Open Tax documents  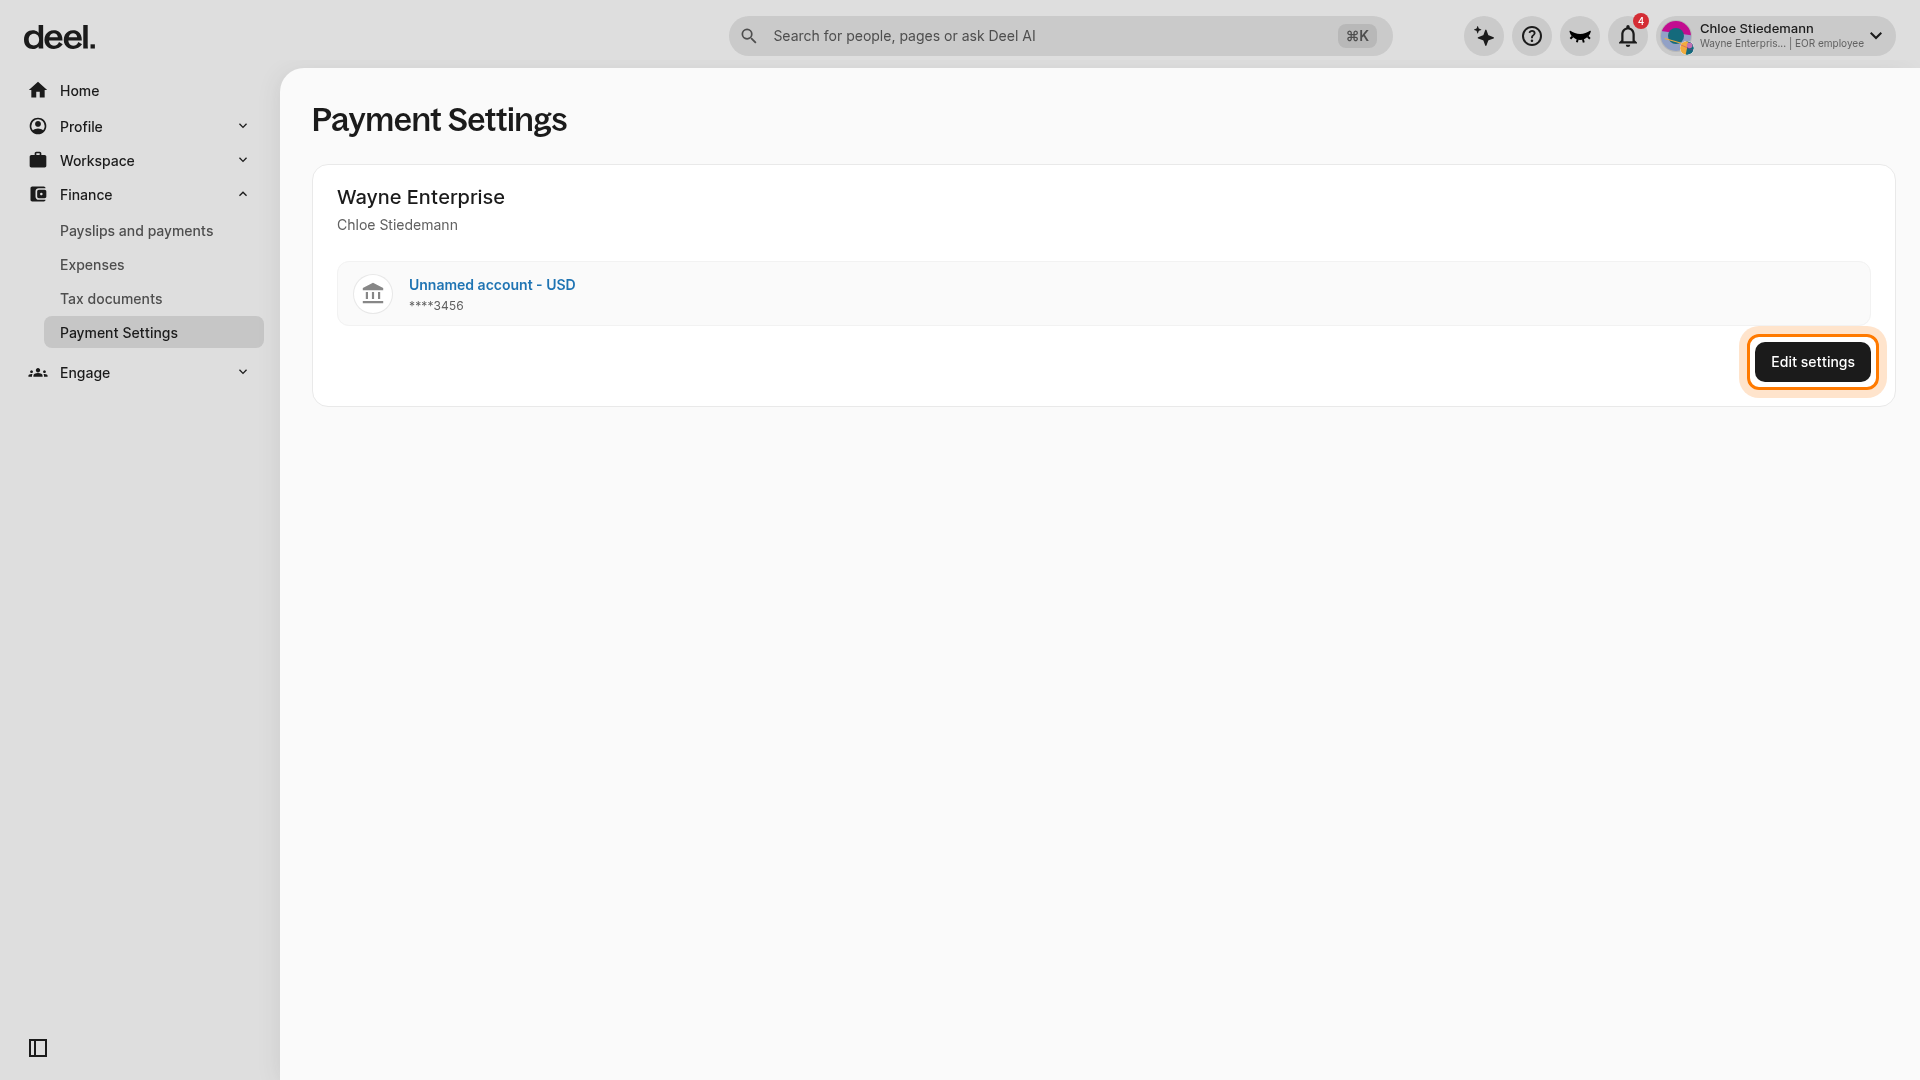pyautogui.click(x=111, y=299)
